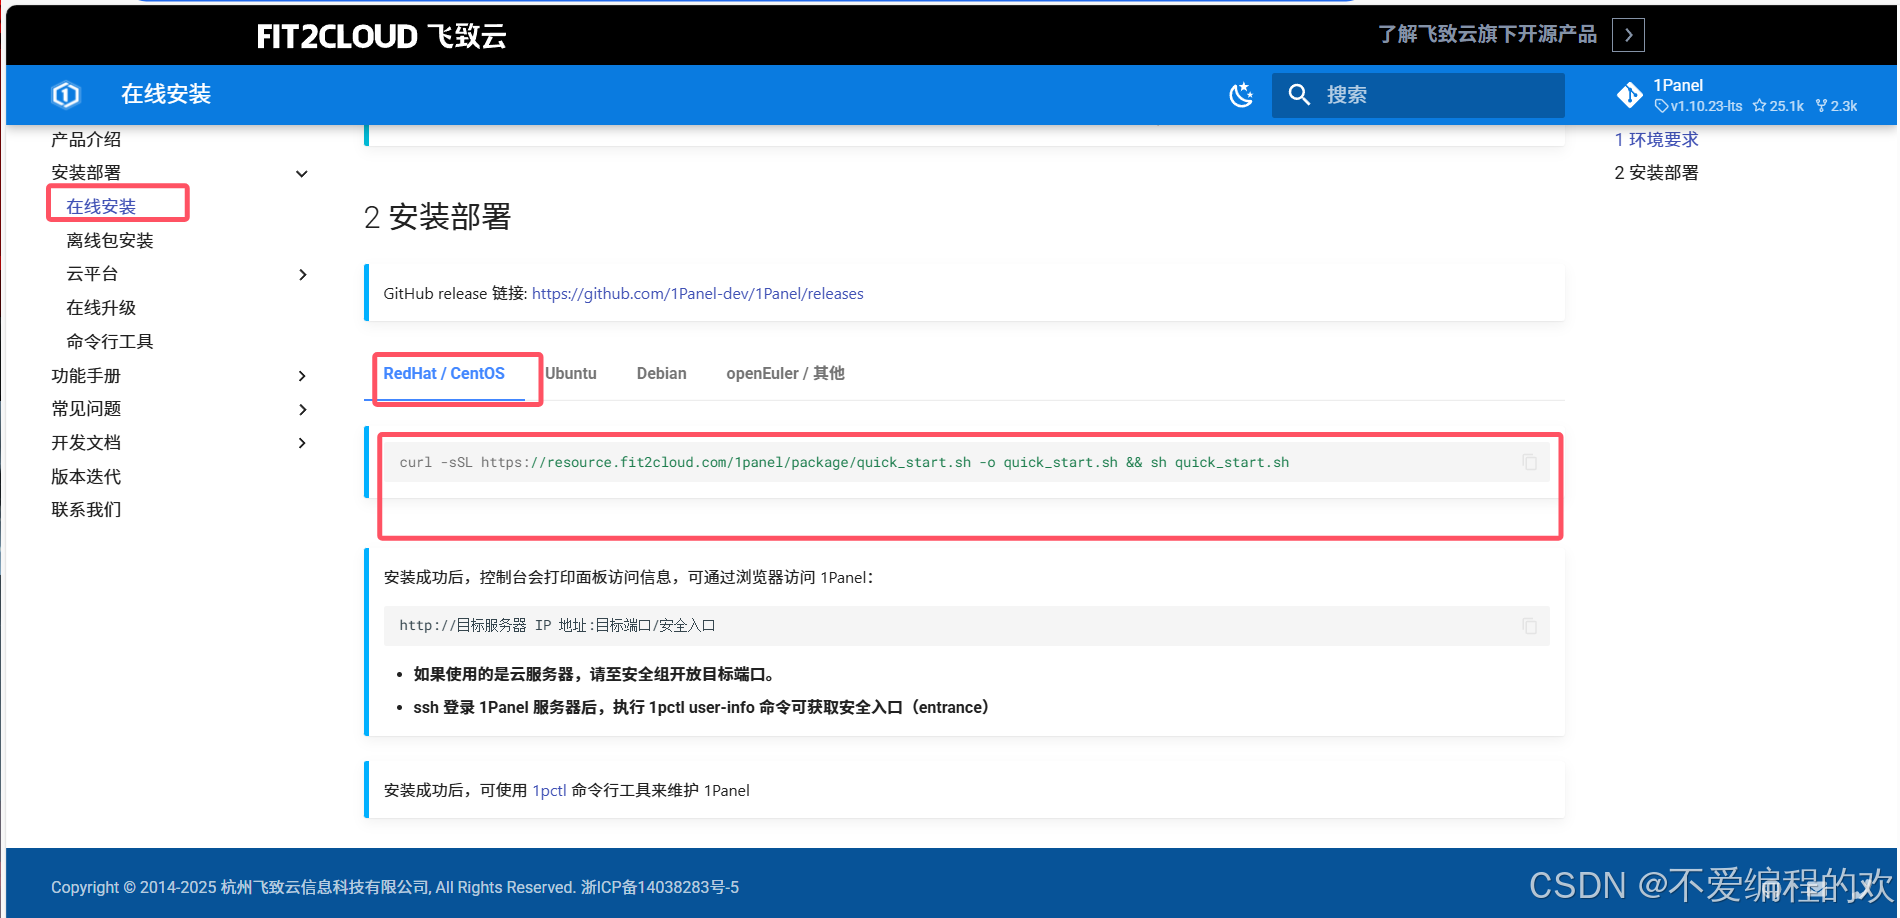The width and height of the screenshot is (1900, 918).
Task: Switch to the RedHat / CentOS tab
Action: pyautogui.click(x=444, y=374)
